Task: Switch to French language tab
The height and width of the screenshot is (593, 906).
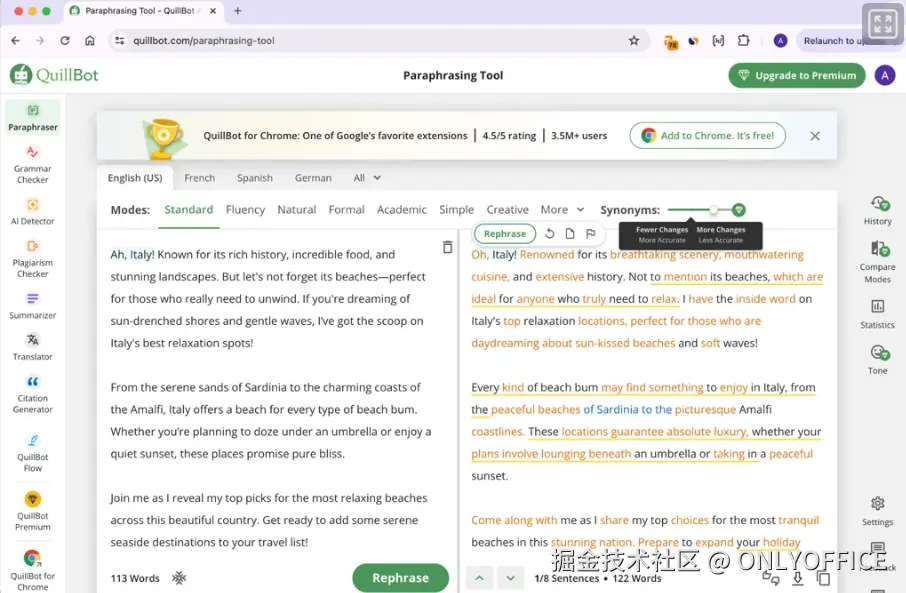Action: [x=199, y=178]
